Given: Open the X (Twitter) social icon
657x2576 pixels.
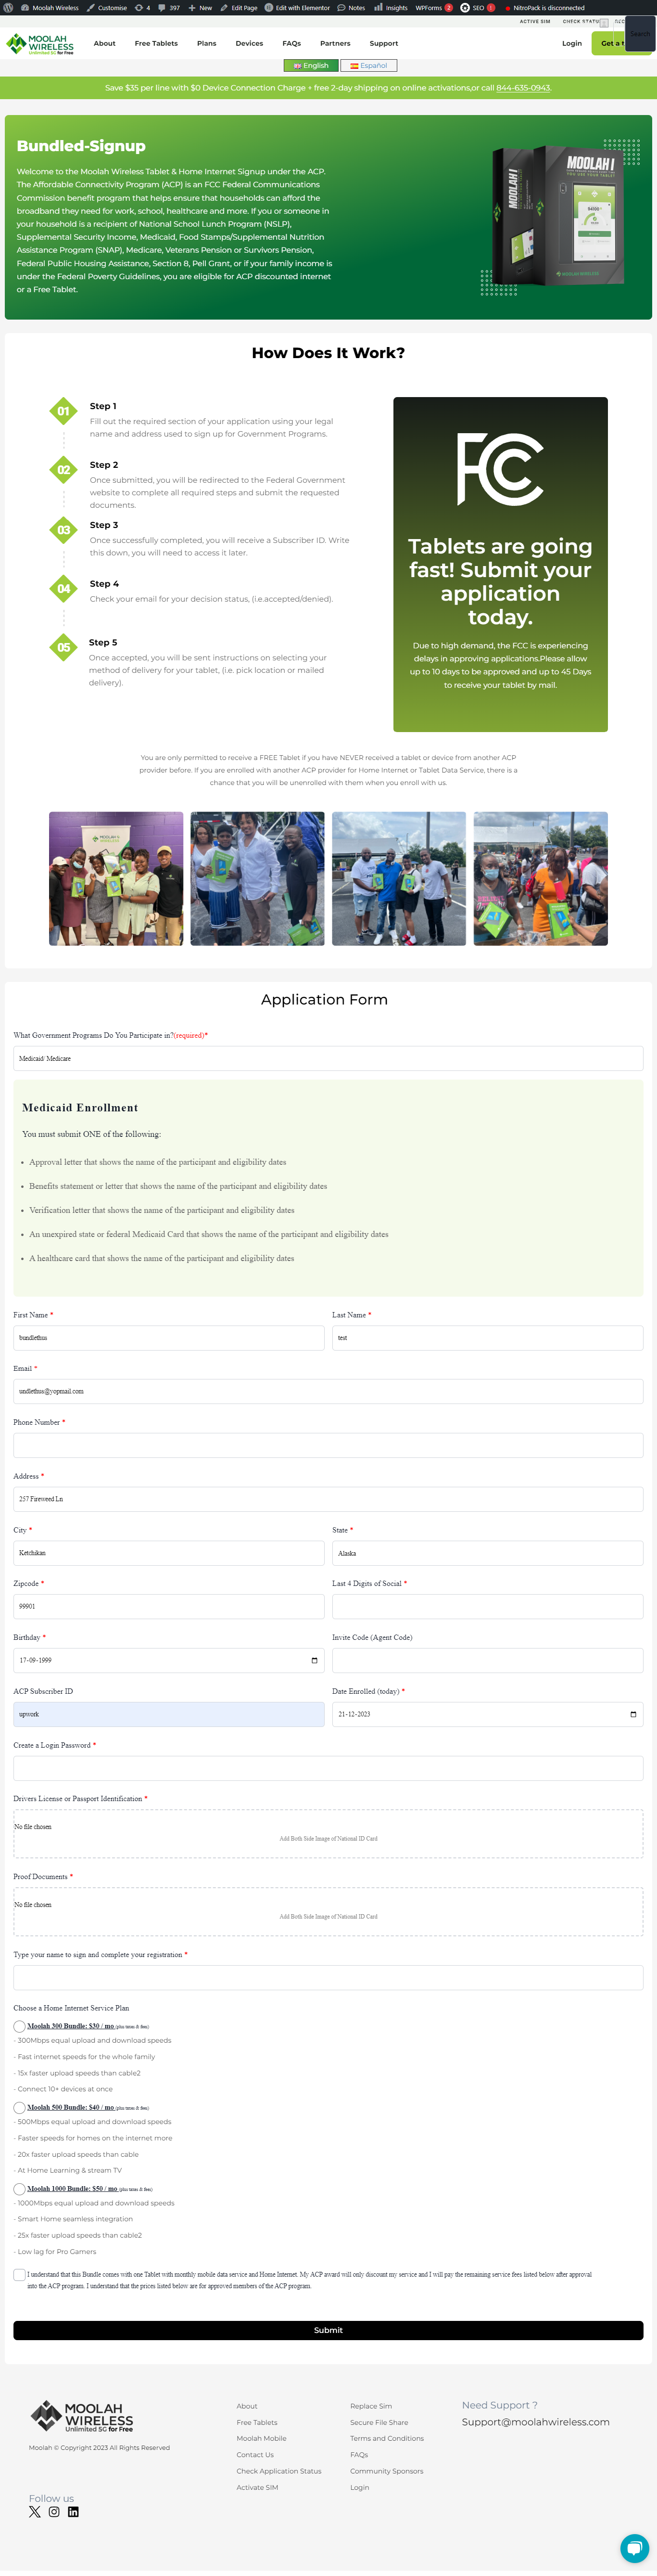Looking at the screenshot, I should click(35, 2512).
